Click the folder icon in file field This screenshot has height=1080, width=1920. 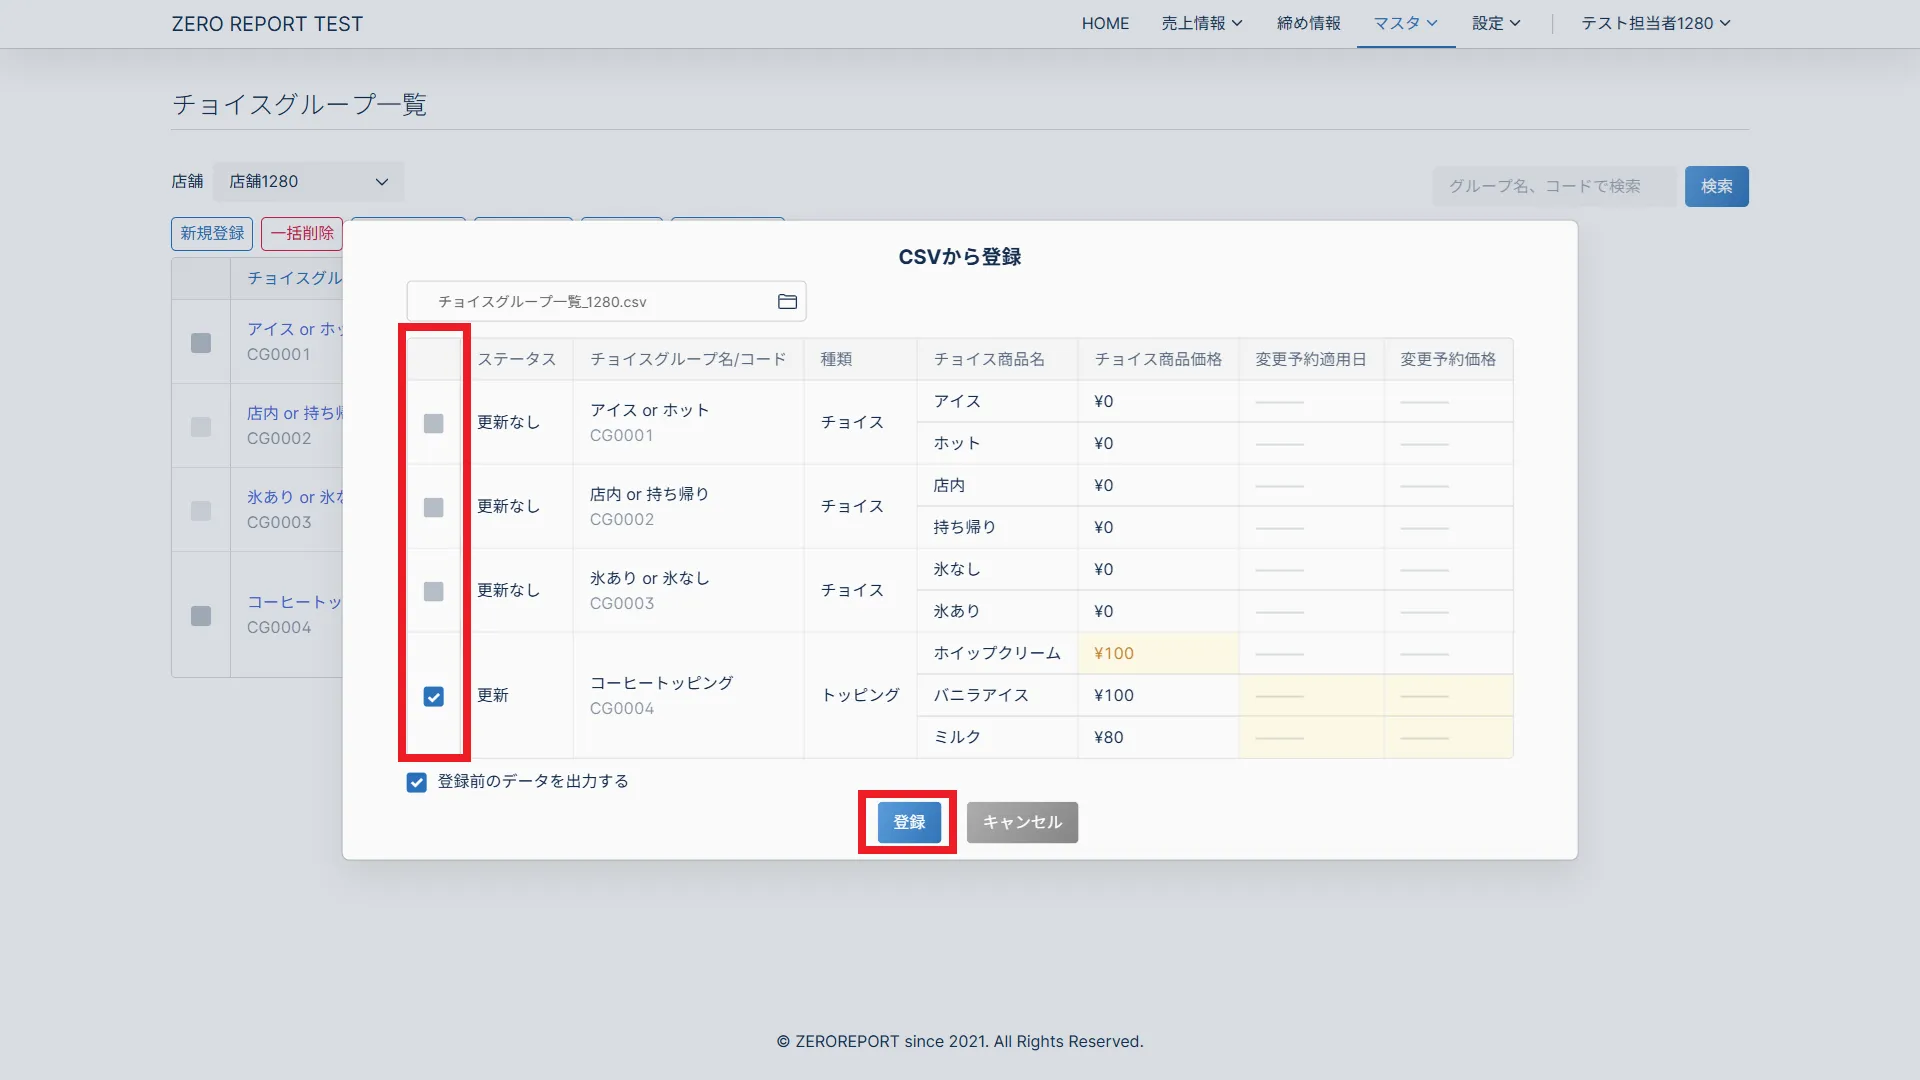(x=787, y=301)
